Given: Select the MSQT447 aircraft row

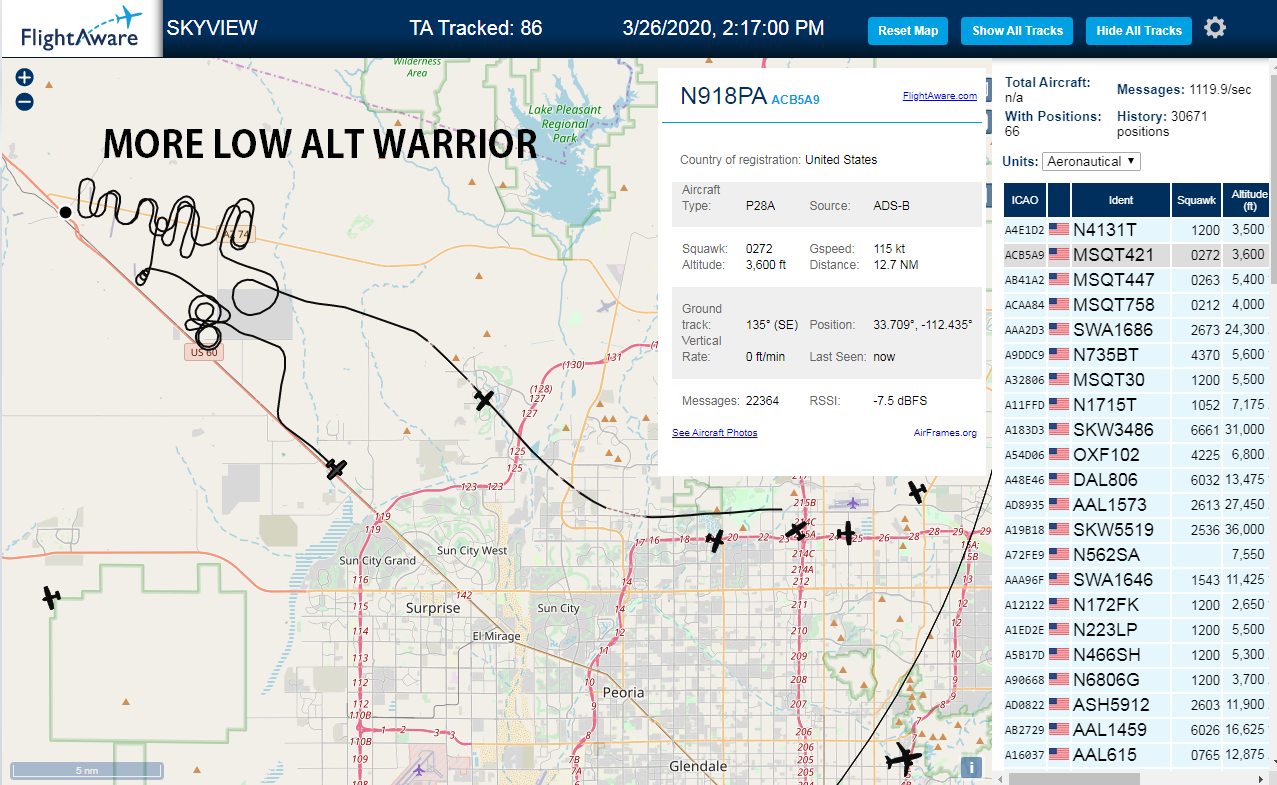Looking at the screenshot, I should [x=1137, y=280].
